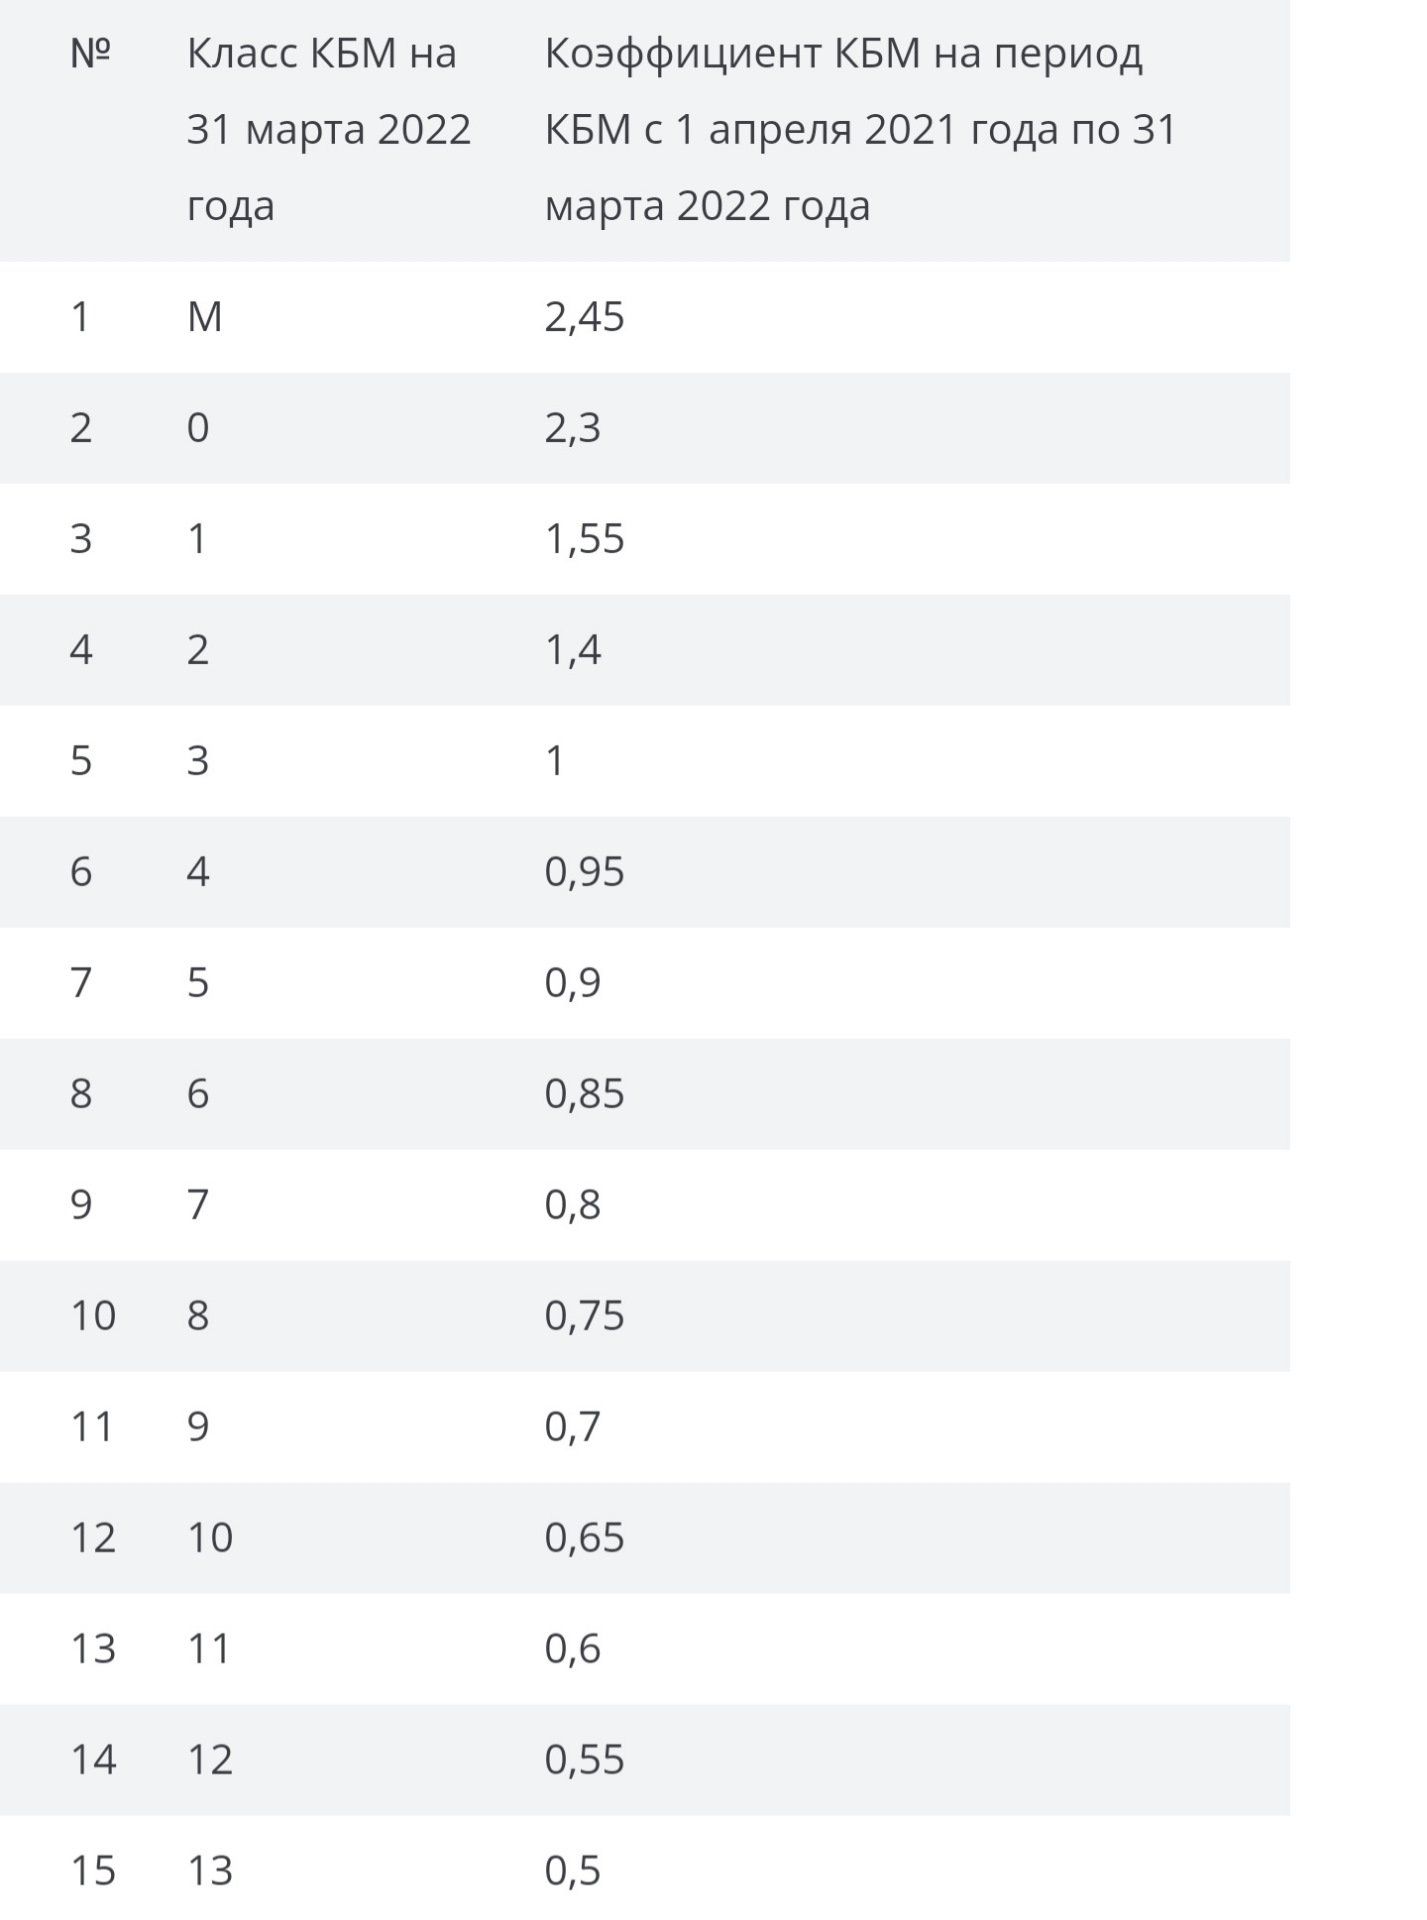
Task: Click the 0,65 coefficient value
Action: tap(584, 1538)
